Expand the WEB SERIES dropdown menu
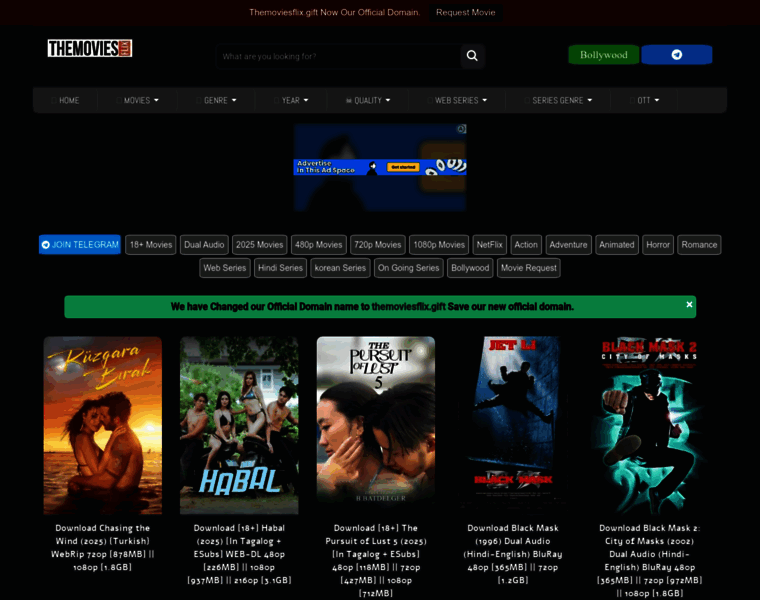The width and height of the screenshot is (760, 600). 457,100
